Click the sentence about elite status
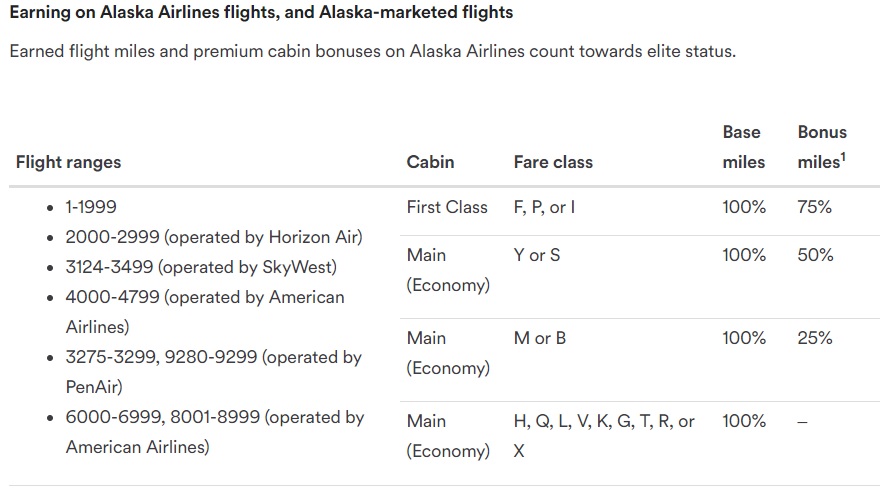This screenshot has height=495, width=889. 372,51
